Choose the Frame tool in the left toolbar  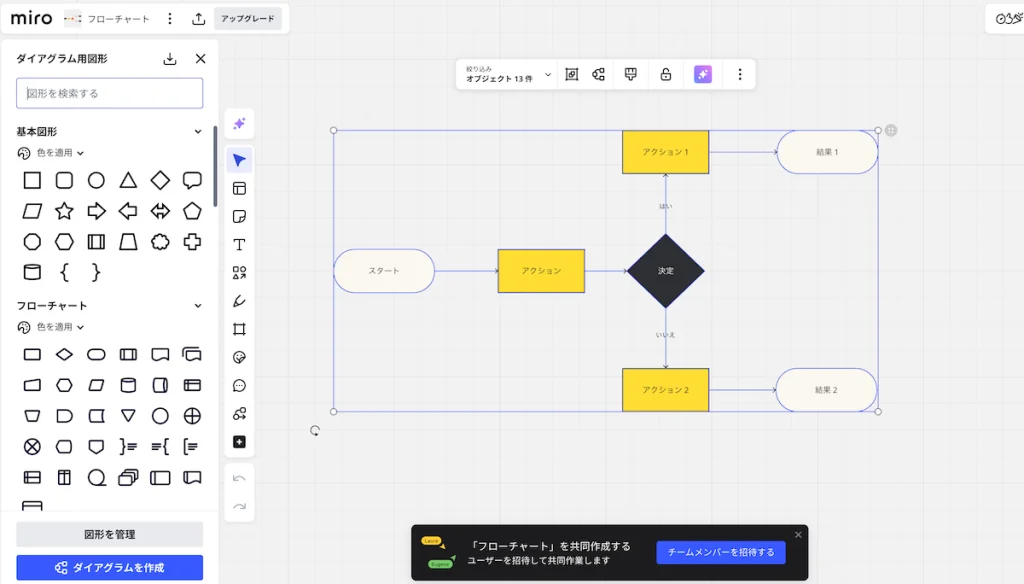pyautogui.click(x=239, y=329)
